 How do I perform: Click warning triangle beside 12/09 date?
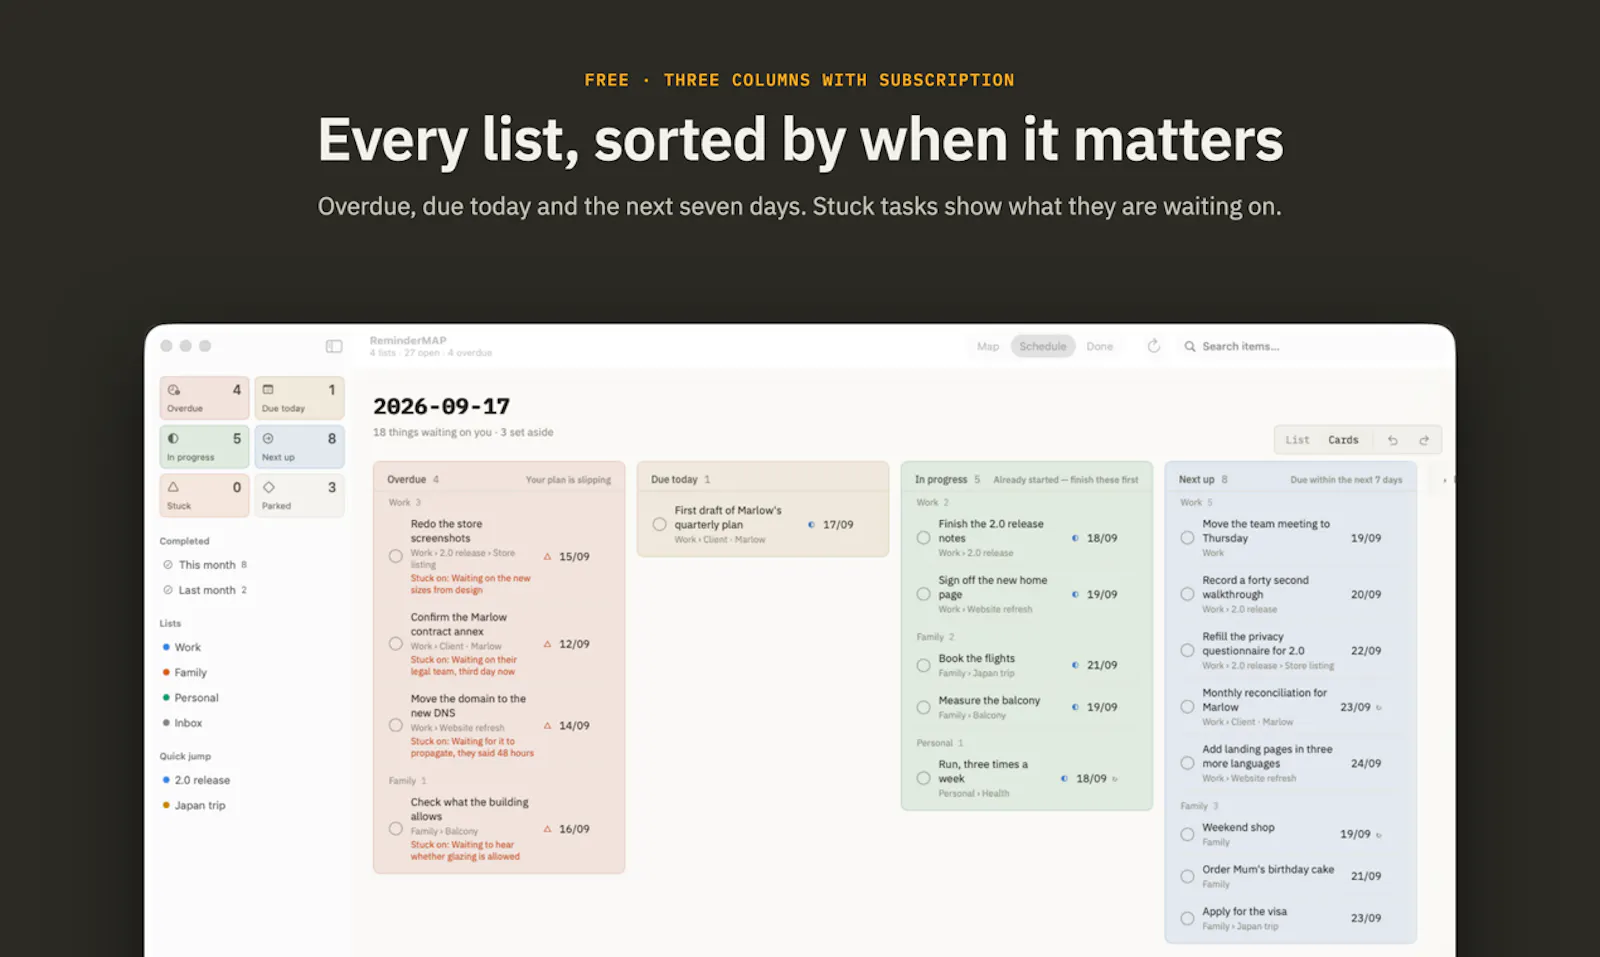[x=547, y=644]
